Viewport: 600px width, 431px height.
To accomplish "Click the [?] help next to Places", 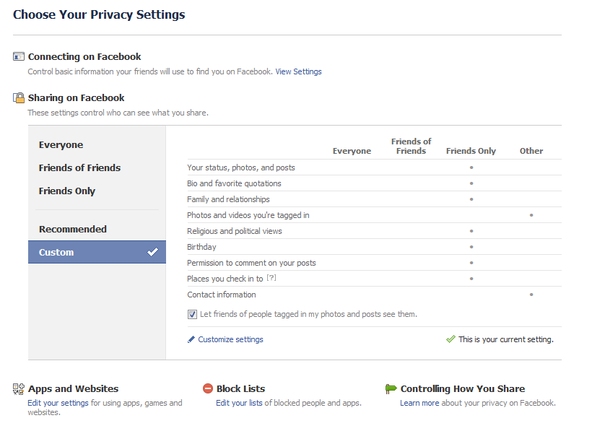I will tap(271, 278).
